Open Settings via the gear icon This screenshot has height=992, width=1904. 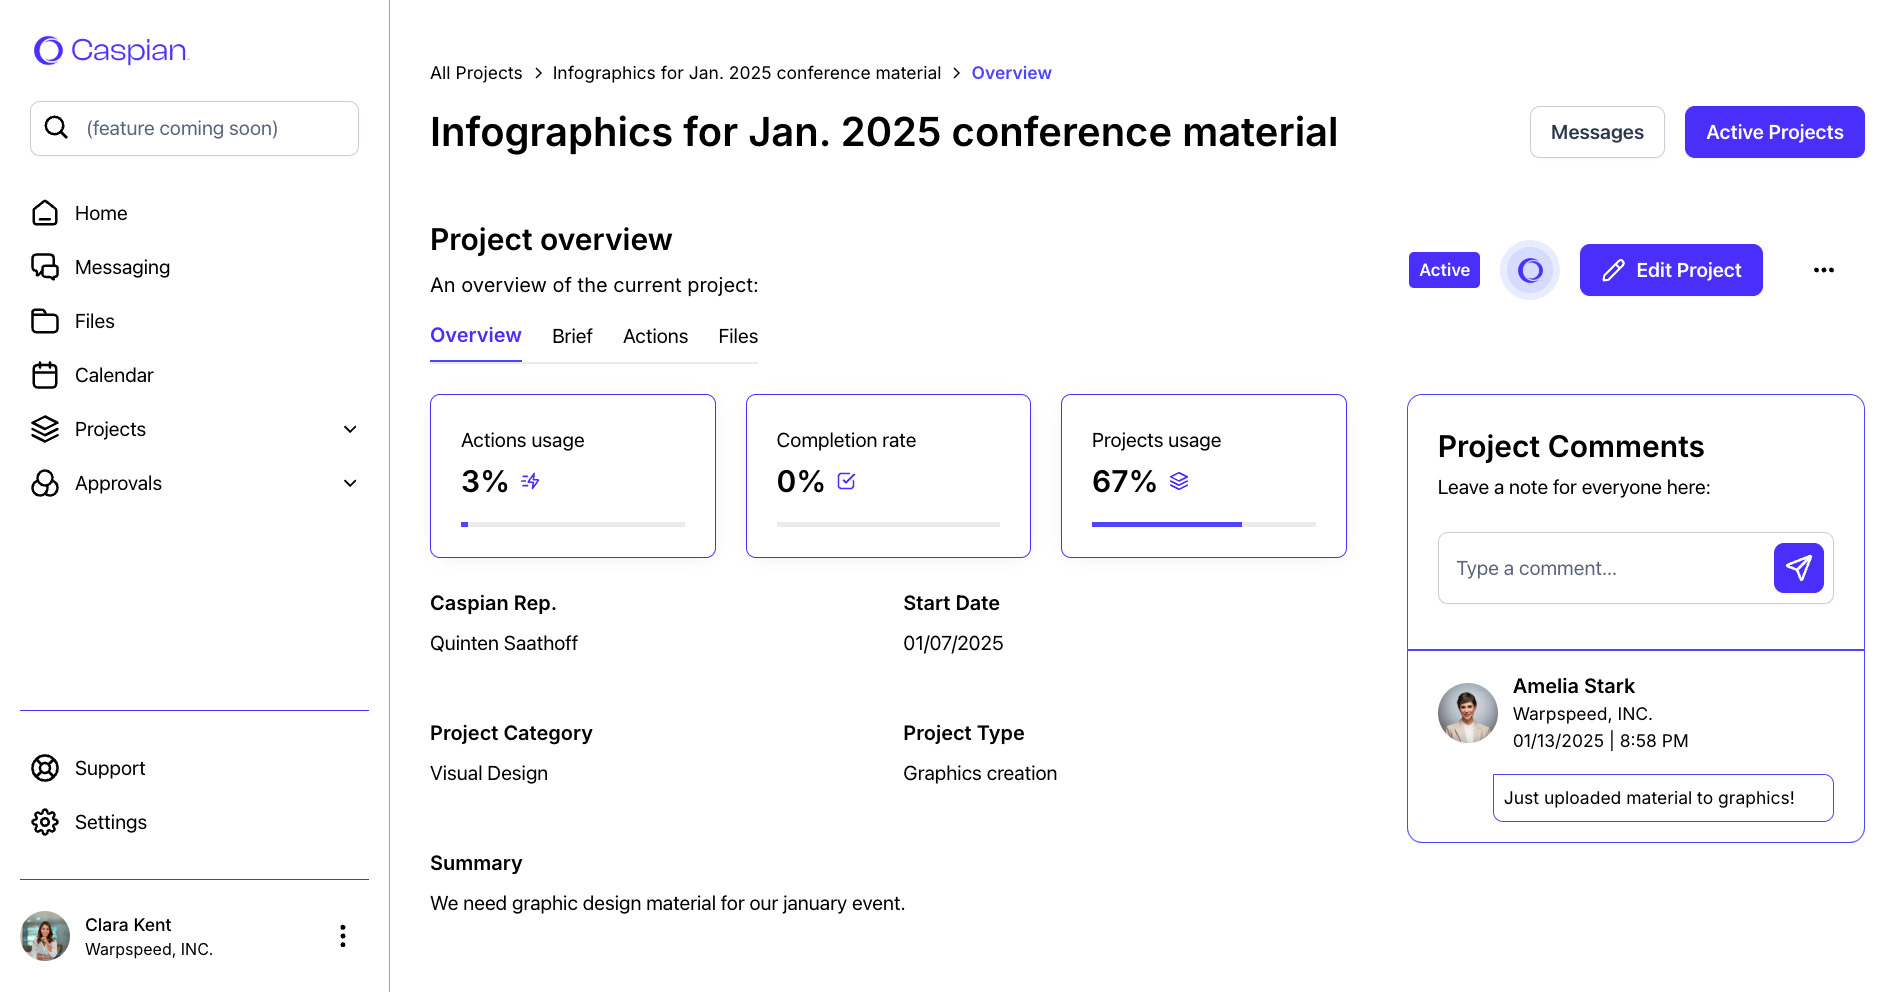[45, 822]
